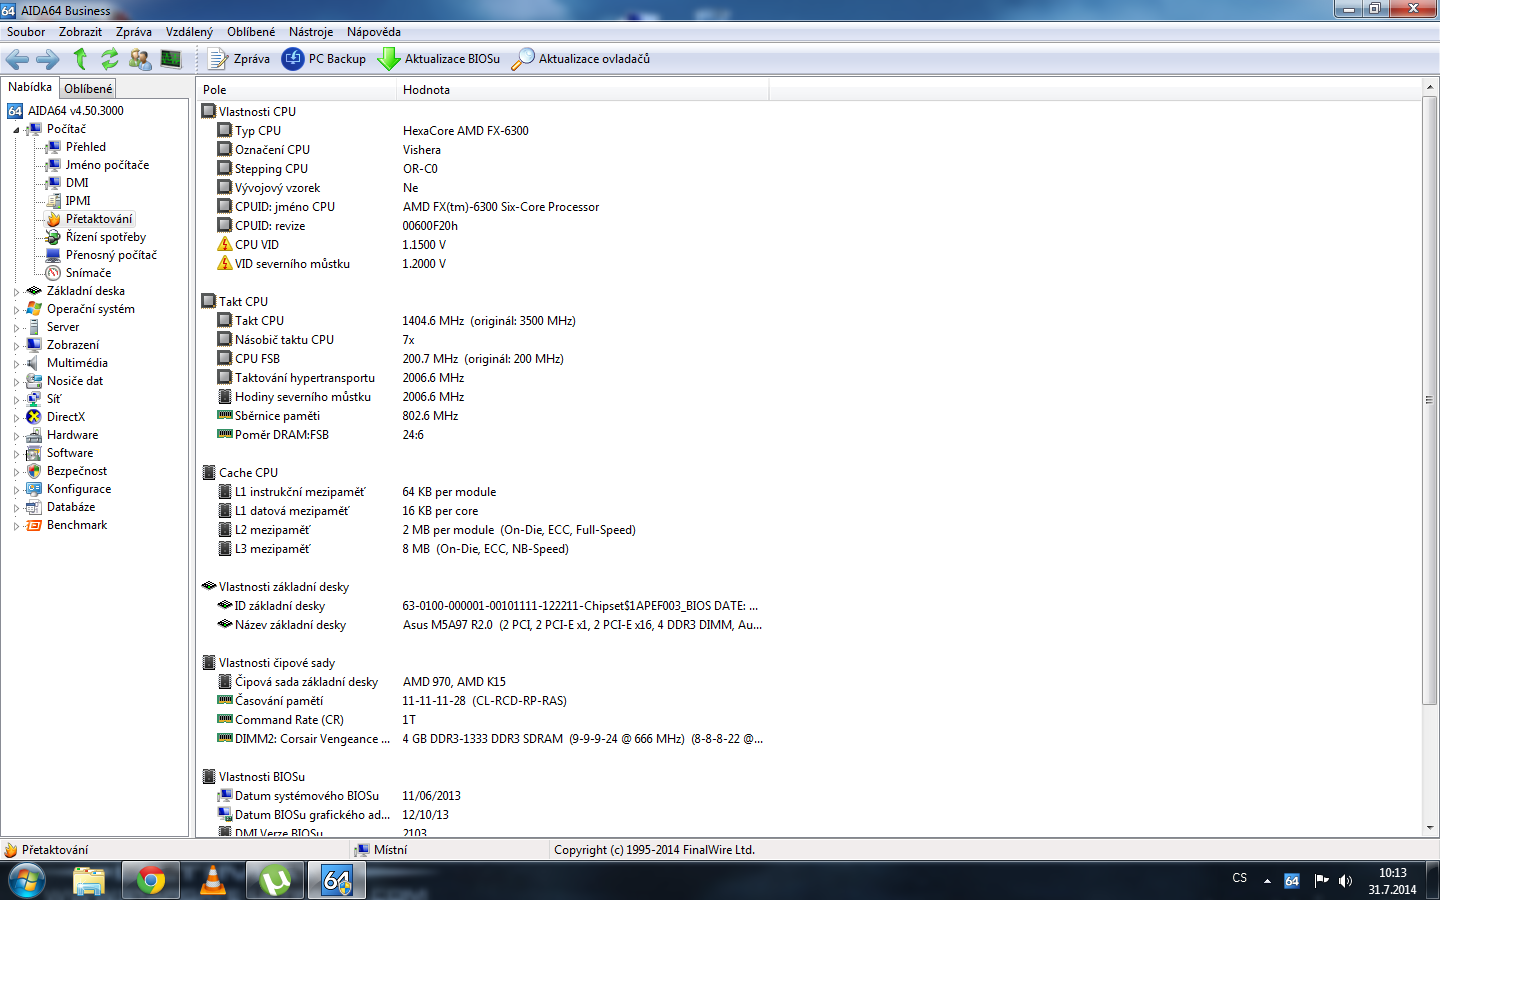This screenshot has height=1006, width=1524.
Task: Open the system monitor graph toolbar icon
Action: tap(171, 59)
